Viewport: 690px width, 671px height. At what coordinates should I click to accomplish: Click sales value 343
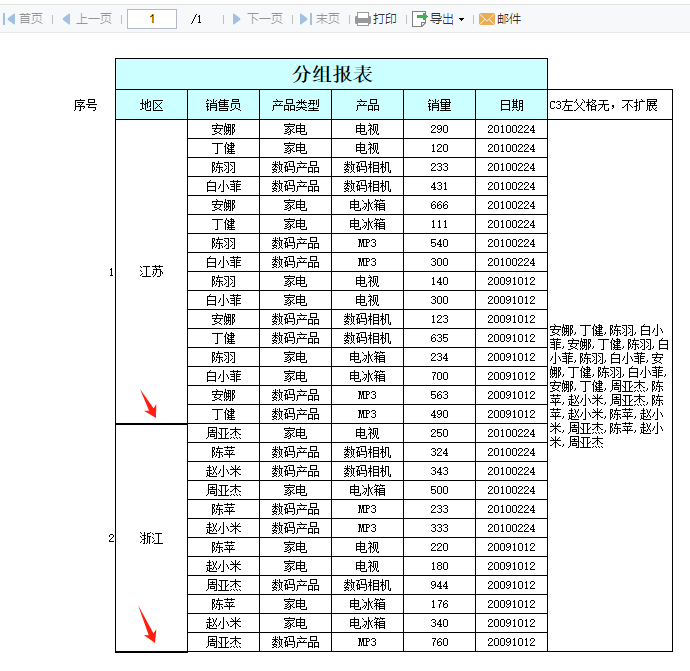coord(439,471)
